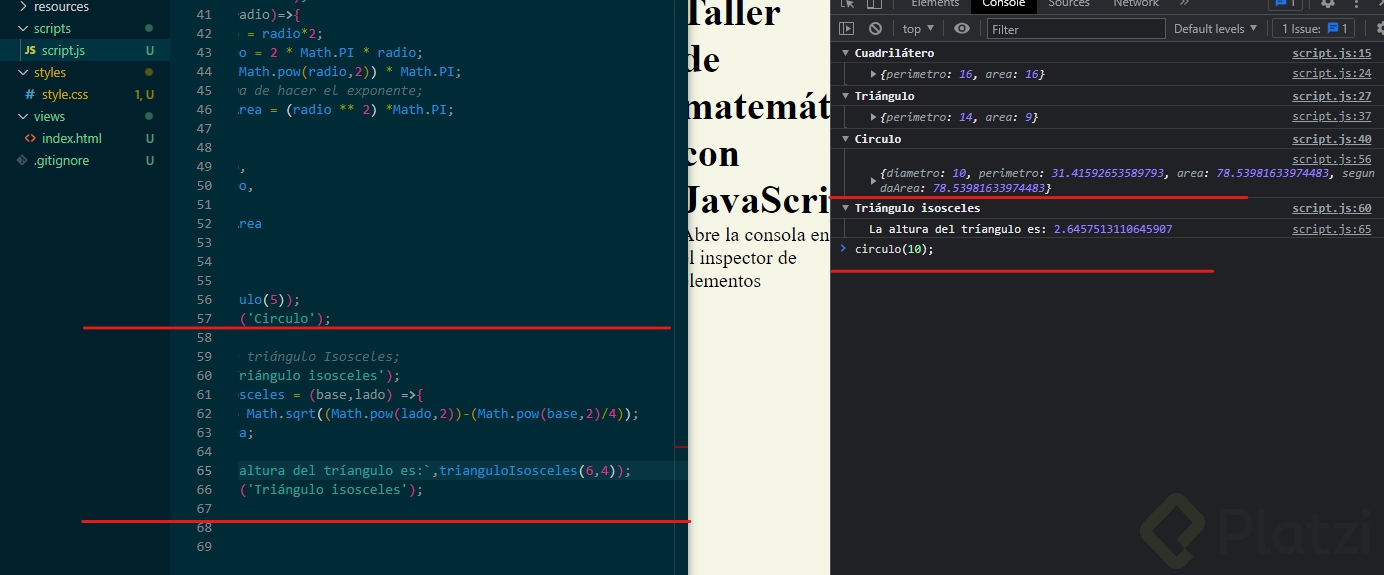Open the script.js:65 source link
Screen dimensions: 1384x575
[x=1331, y=229]
